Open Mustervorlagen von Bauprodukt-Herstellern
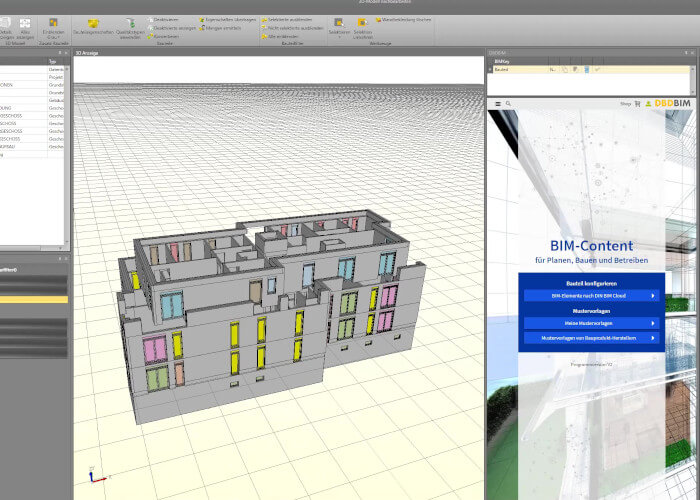The image size is (700, 500). 591,338
